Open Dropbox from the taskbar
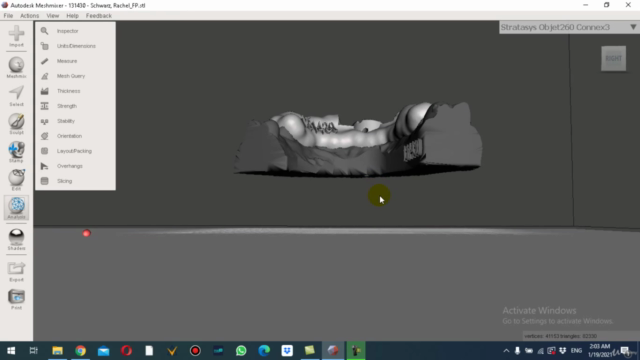 pyautogui.click(x=287, y=351)
